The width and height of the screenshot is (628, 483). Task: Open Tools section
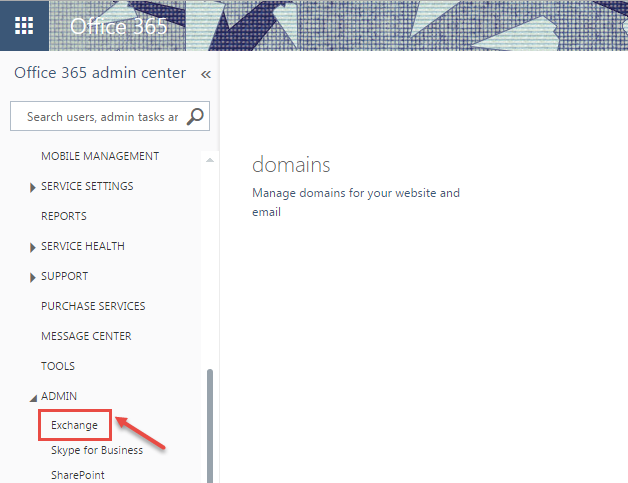58,366
